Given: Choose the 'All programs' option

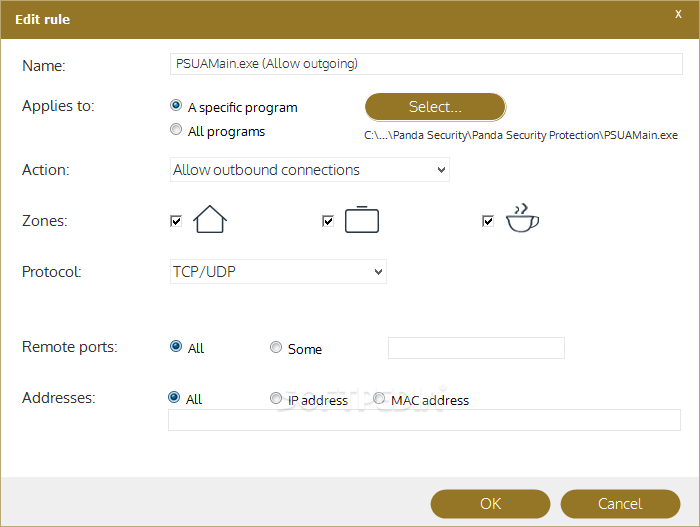Looking at the screenshot, I should (x=176, y=130).
